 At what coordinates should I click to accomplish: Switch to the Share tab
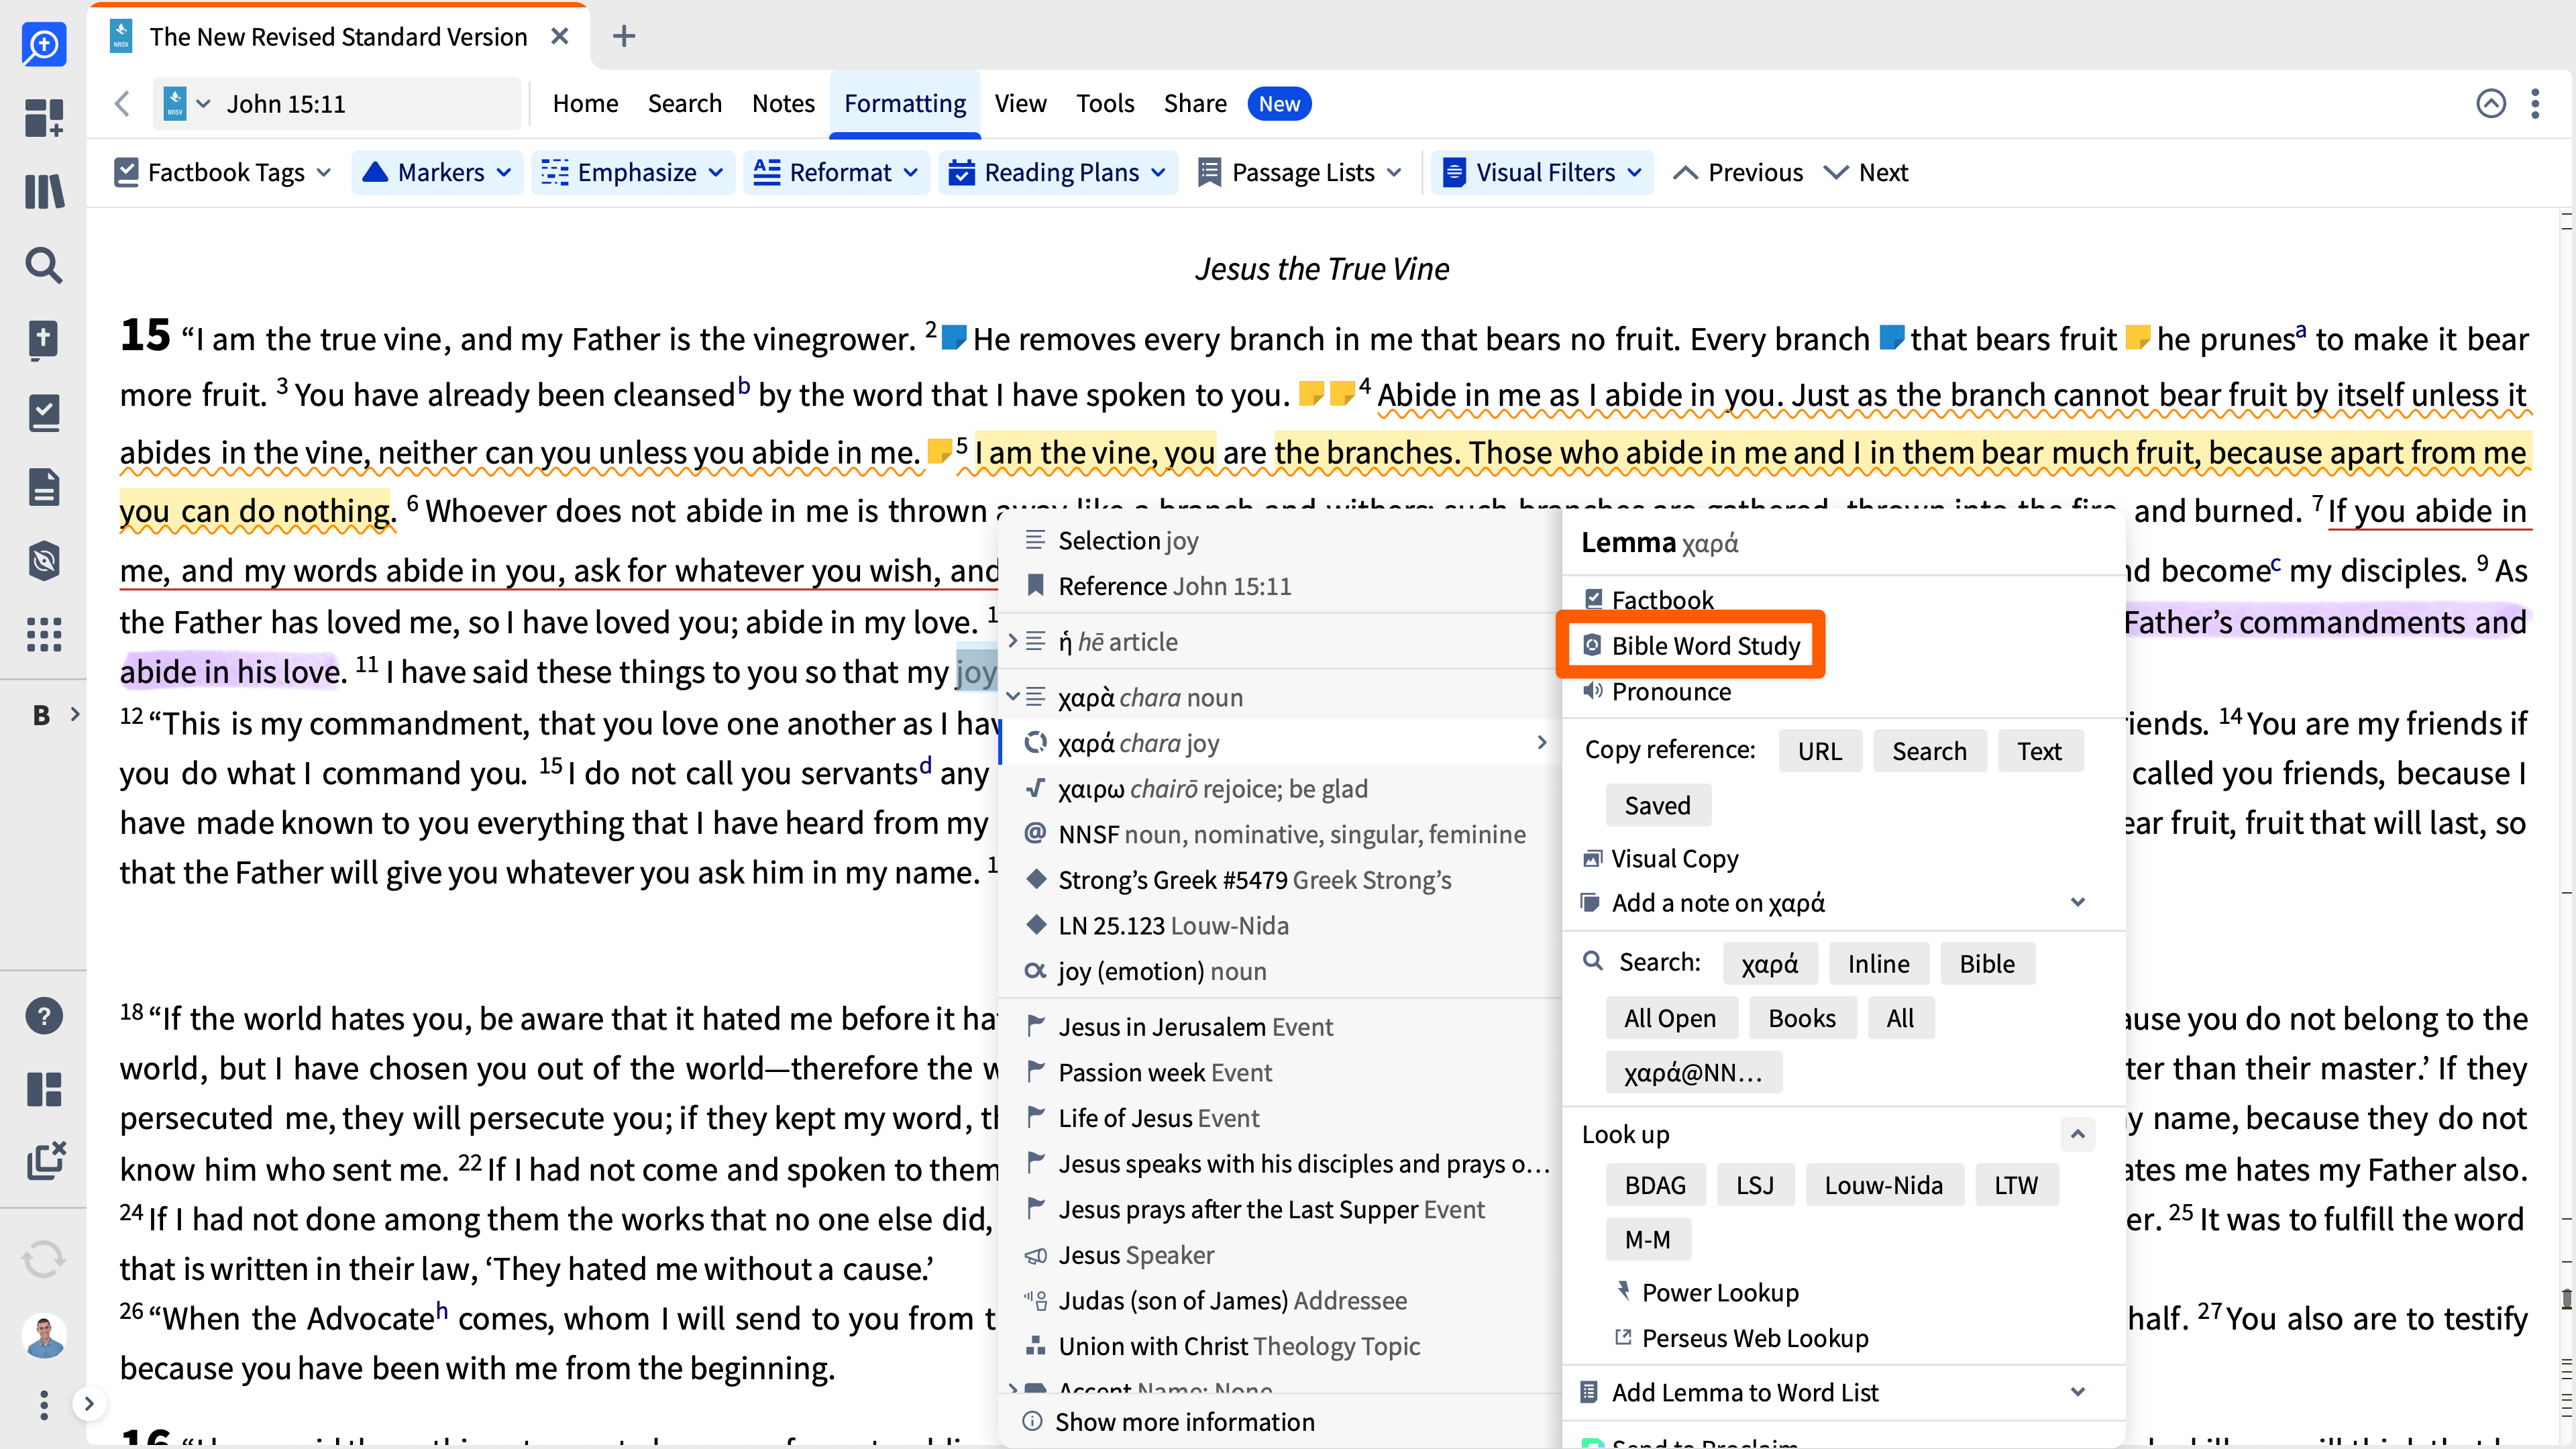[1194, 104]
